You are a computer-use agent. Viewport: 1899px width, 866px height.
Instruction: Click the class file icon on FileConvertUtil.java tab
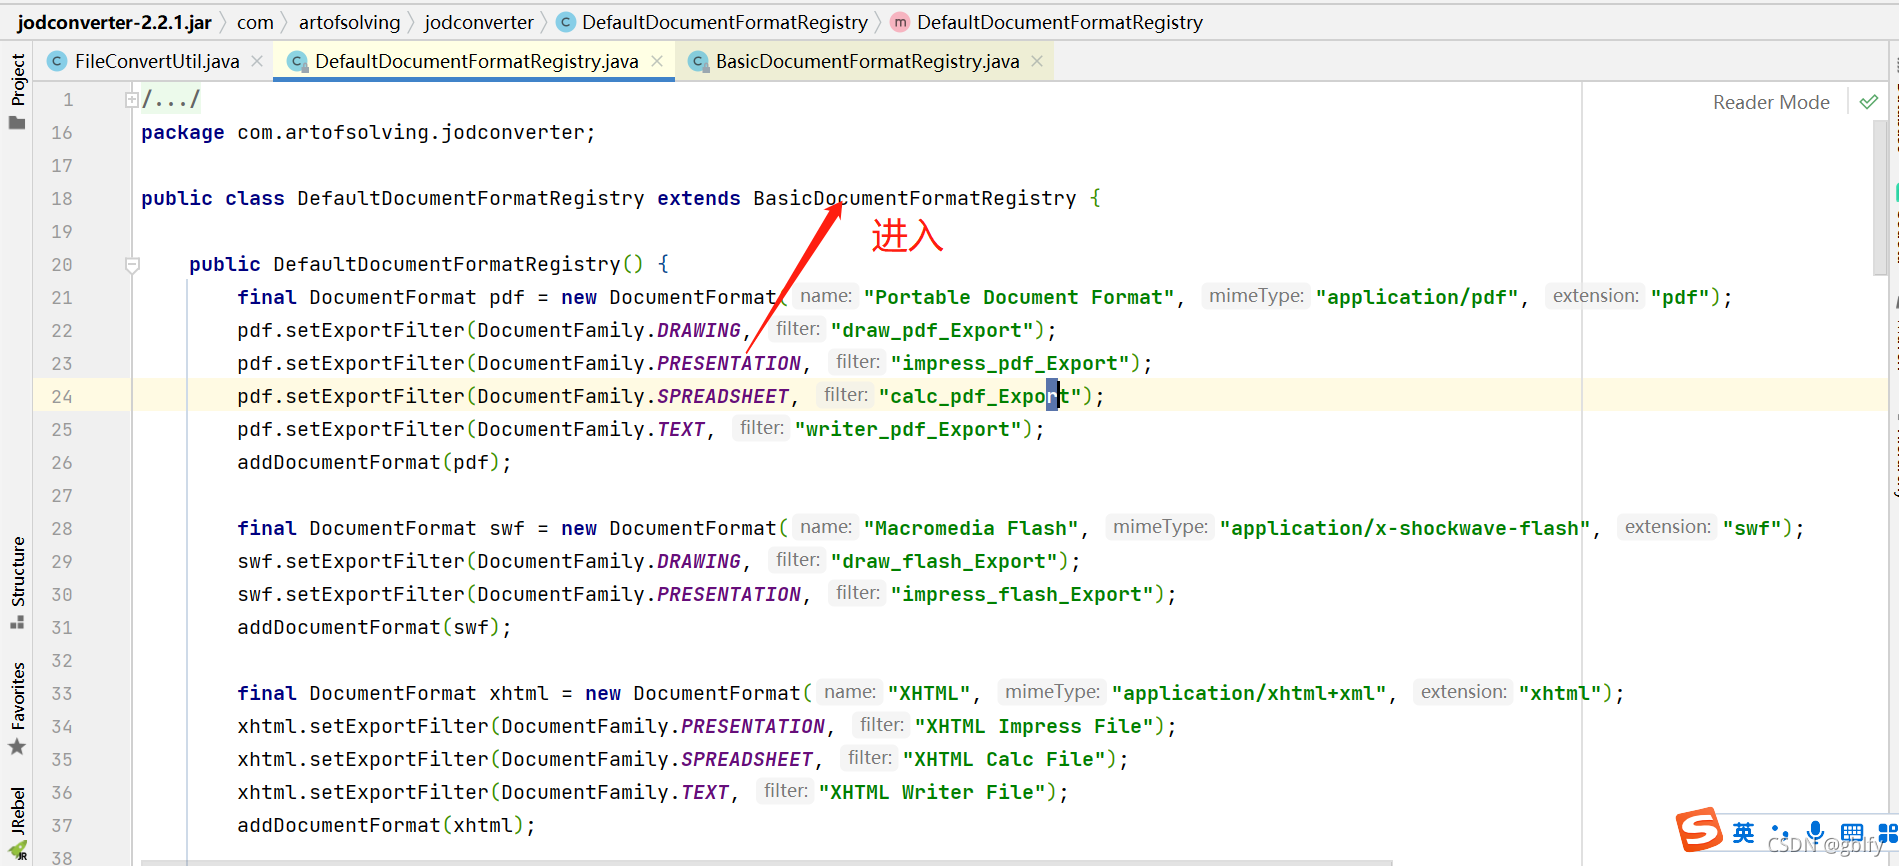(x=57, y=61)
